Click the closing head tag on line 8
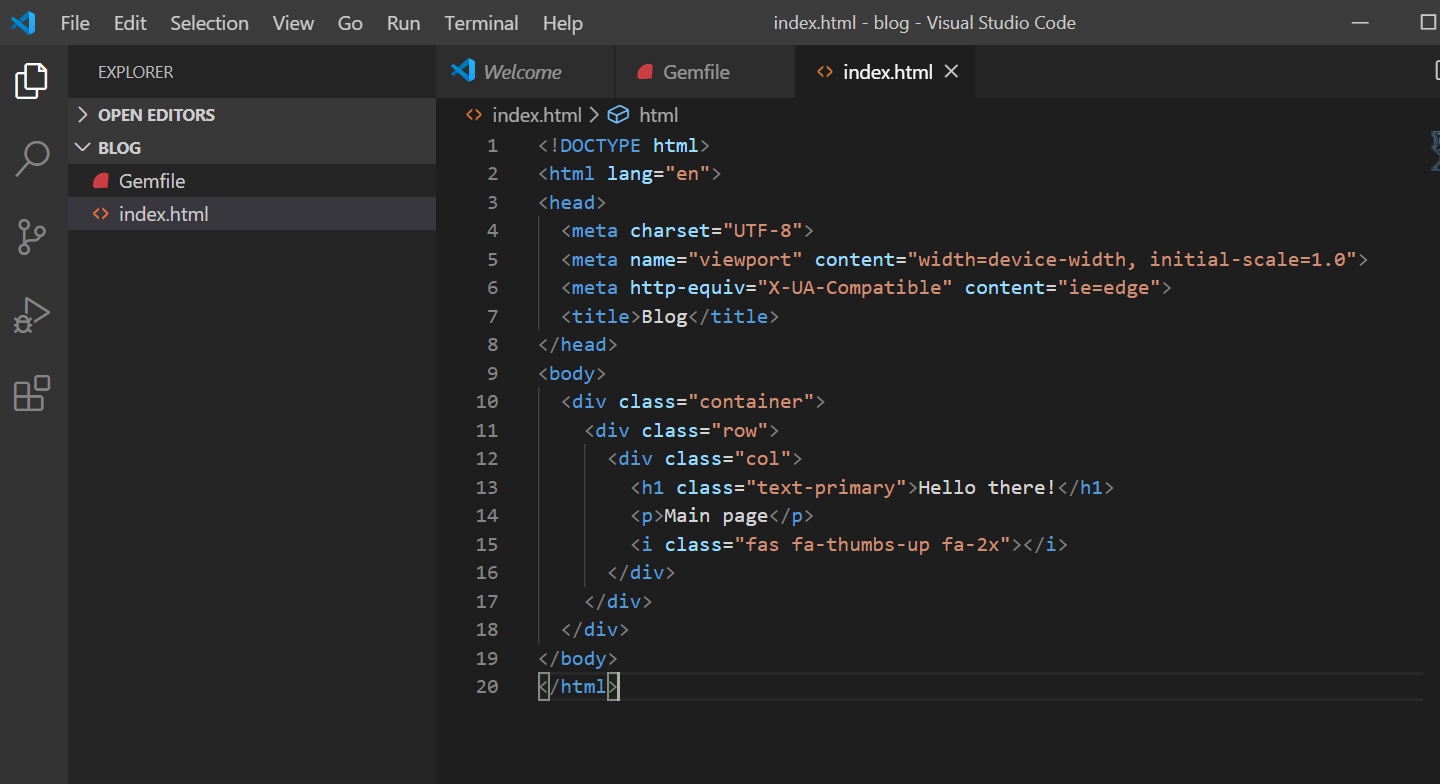This screenshot has width=1440, height=784. point(578,345)
